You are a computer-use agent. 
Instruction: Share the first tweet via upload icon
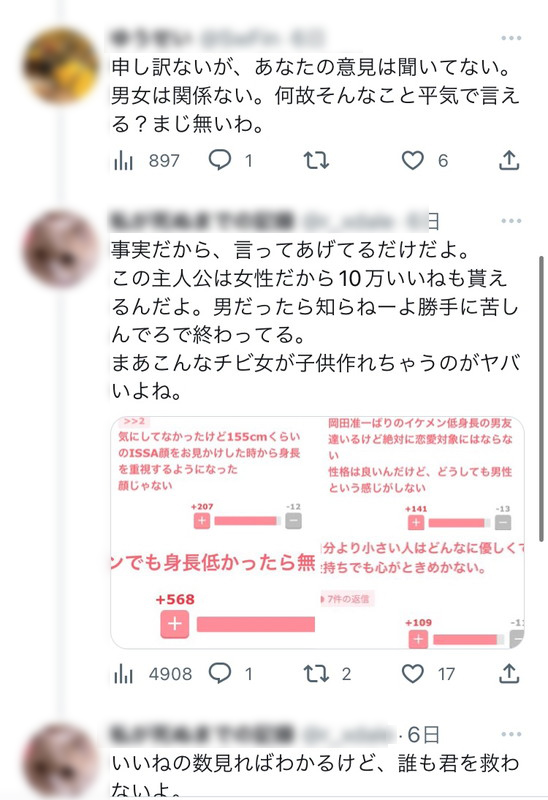click(x=509, y=161)
